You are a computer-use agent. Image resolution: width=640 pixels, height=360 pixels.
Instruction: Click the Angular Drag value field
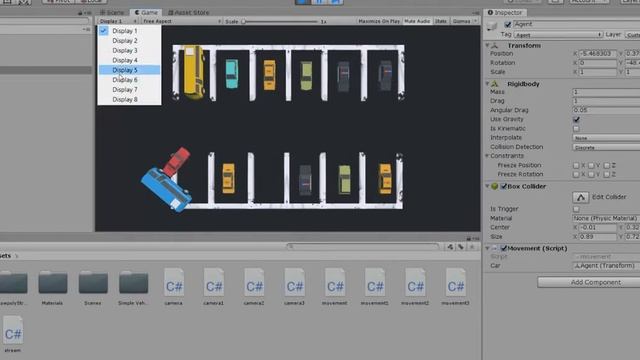point(606,110)
